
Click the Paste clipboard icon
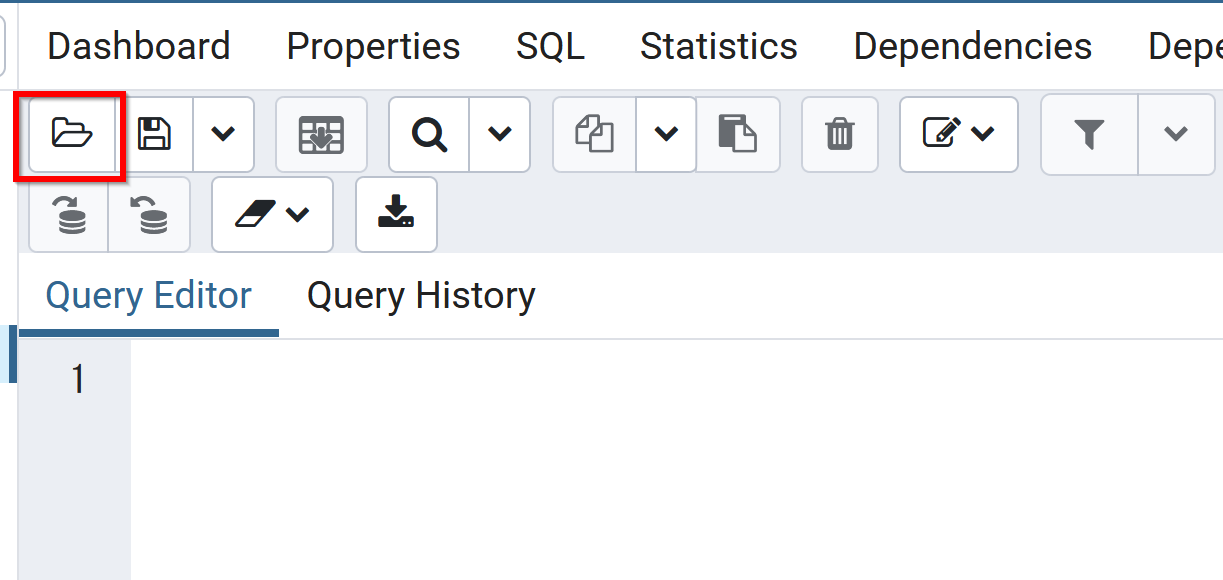(x=737, y=134)
